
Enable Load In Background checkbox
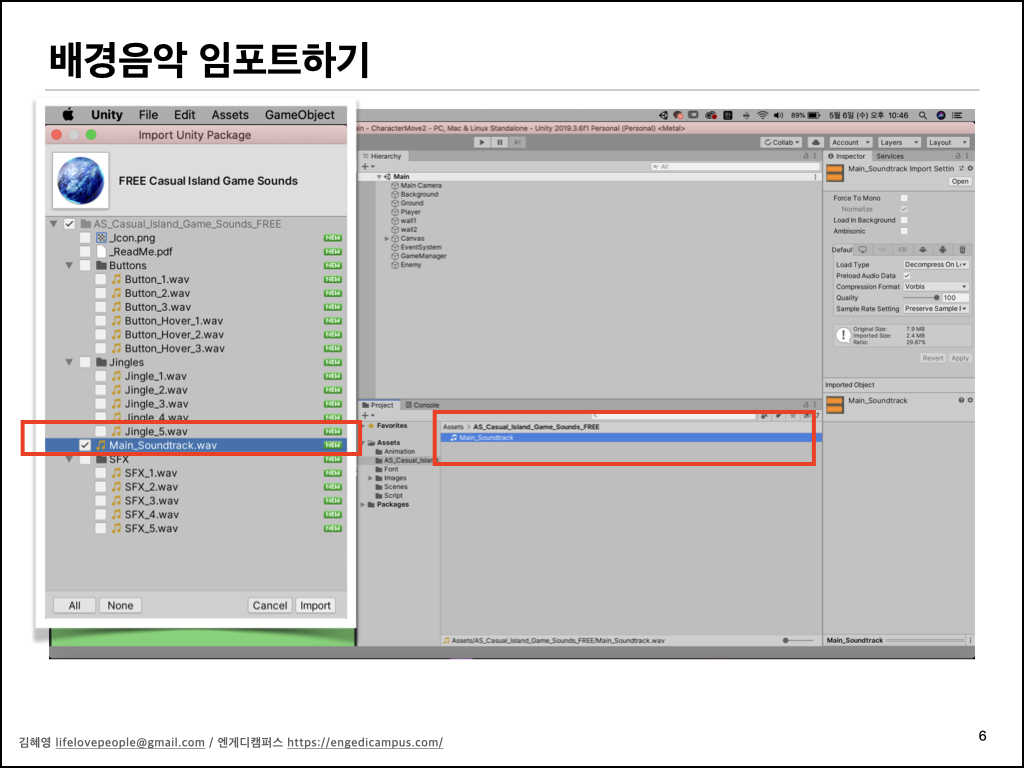[x=904, y=220]
